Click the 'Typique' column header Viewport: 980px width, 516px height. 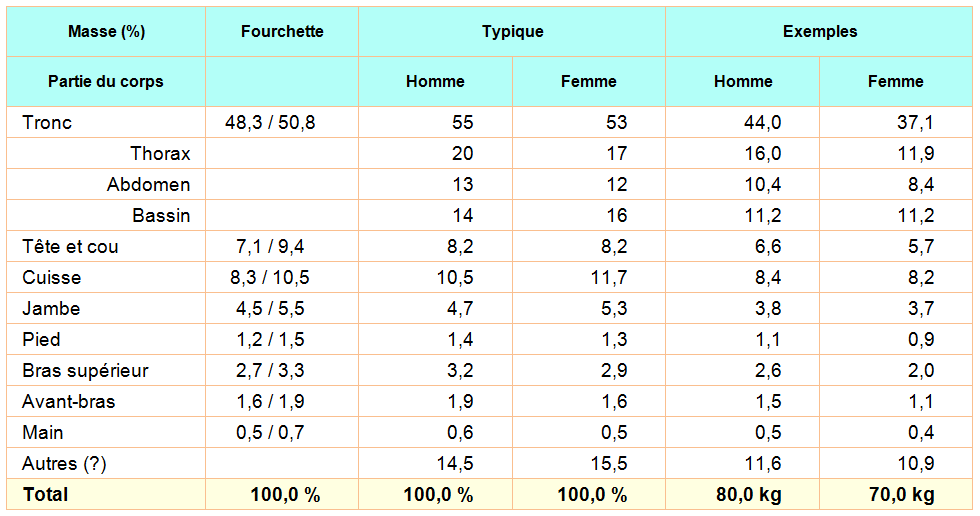point(512,32)
